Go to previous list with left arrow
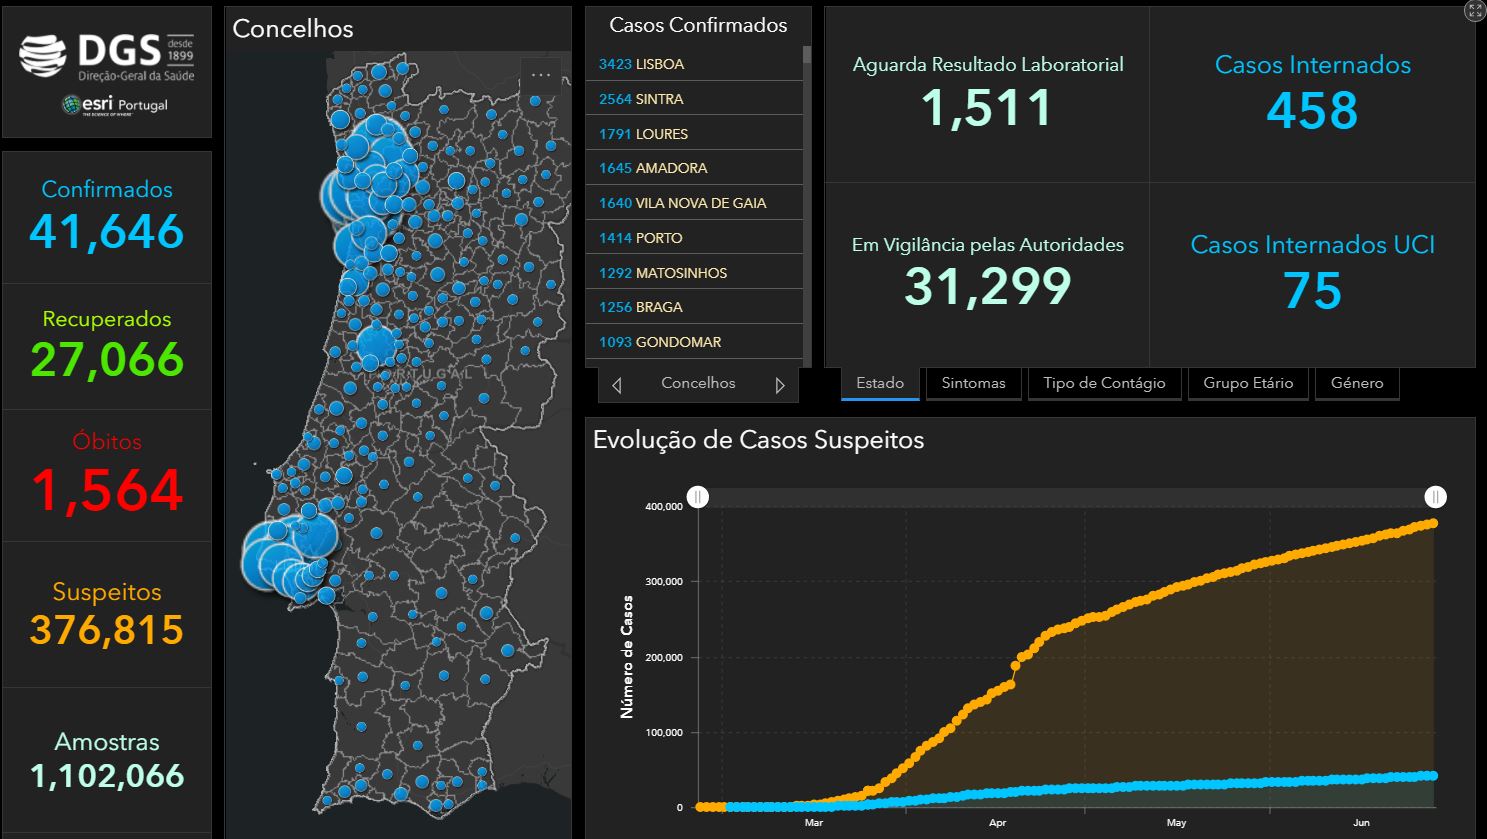The width and height of the screenshot is (1487, 839). tap(617, 385)
